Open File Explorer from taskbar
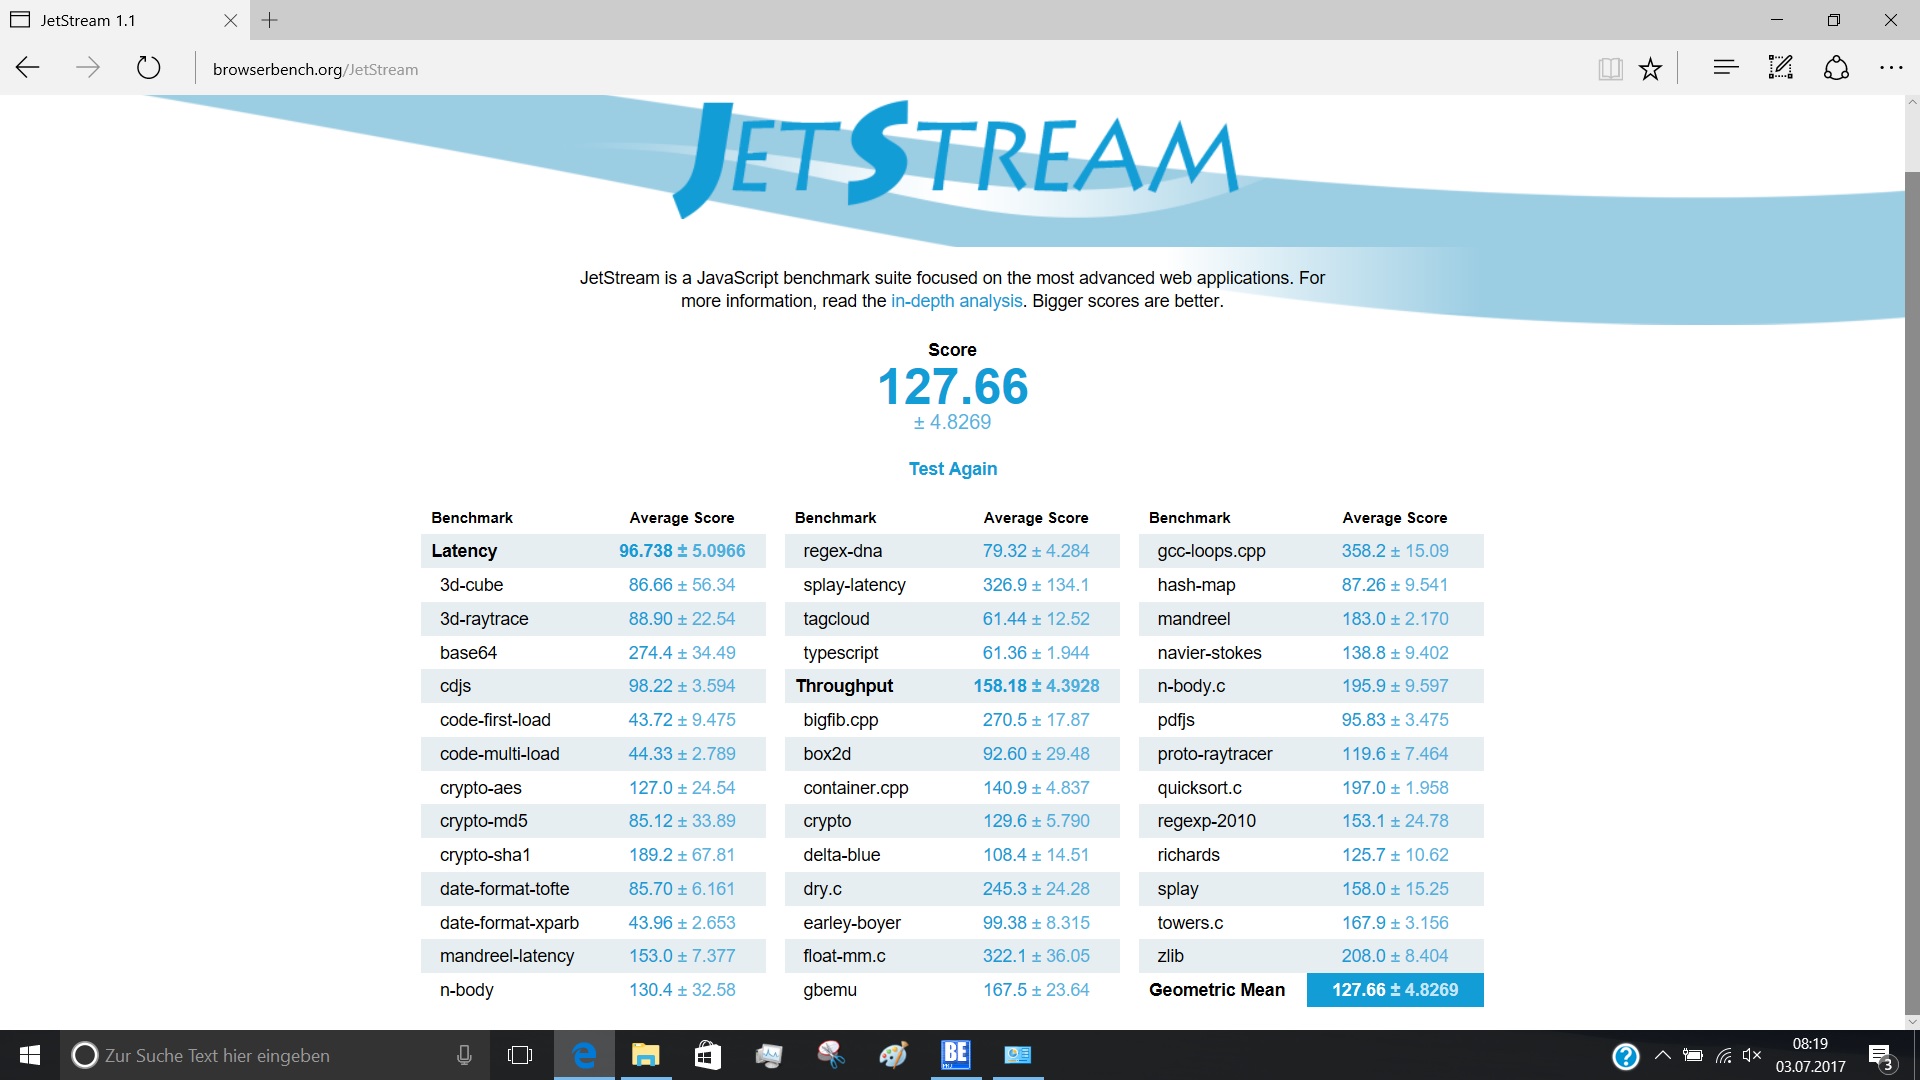This screenshot has height=1080, width=1920. 646,1055
